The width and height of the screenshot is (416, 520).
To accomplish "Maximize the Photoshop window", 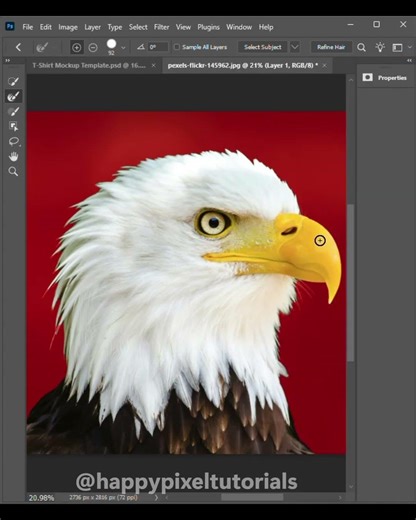I will click(377, 24).
